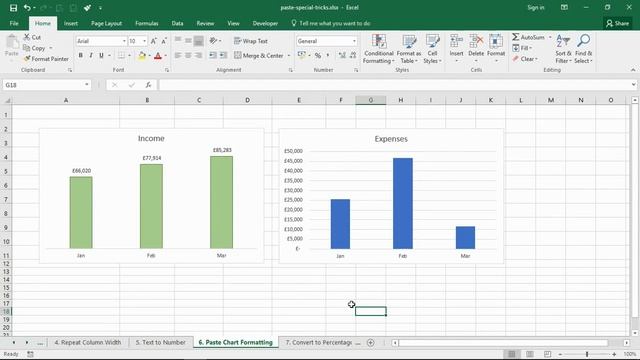Apply borders to the cell
This screenshot has height=360, width=640.
coord(121,56)
